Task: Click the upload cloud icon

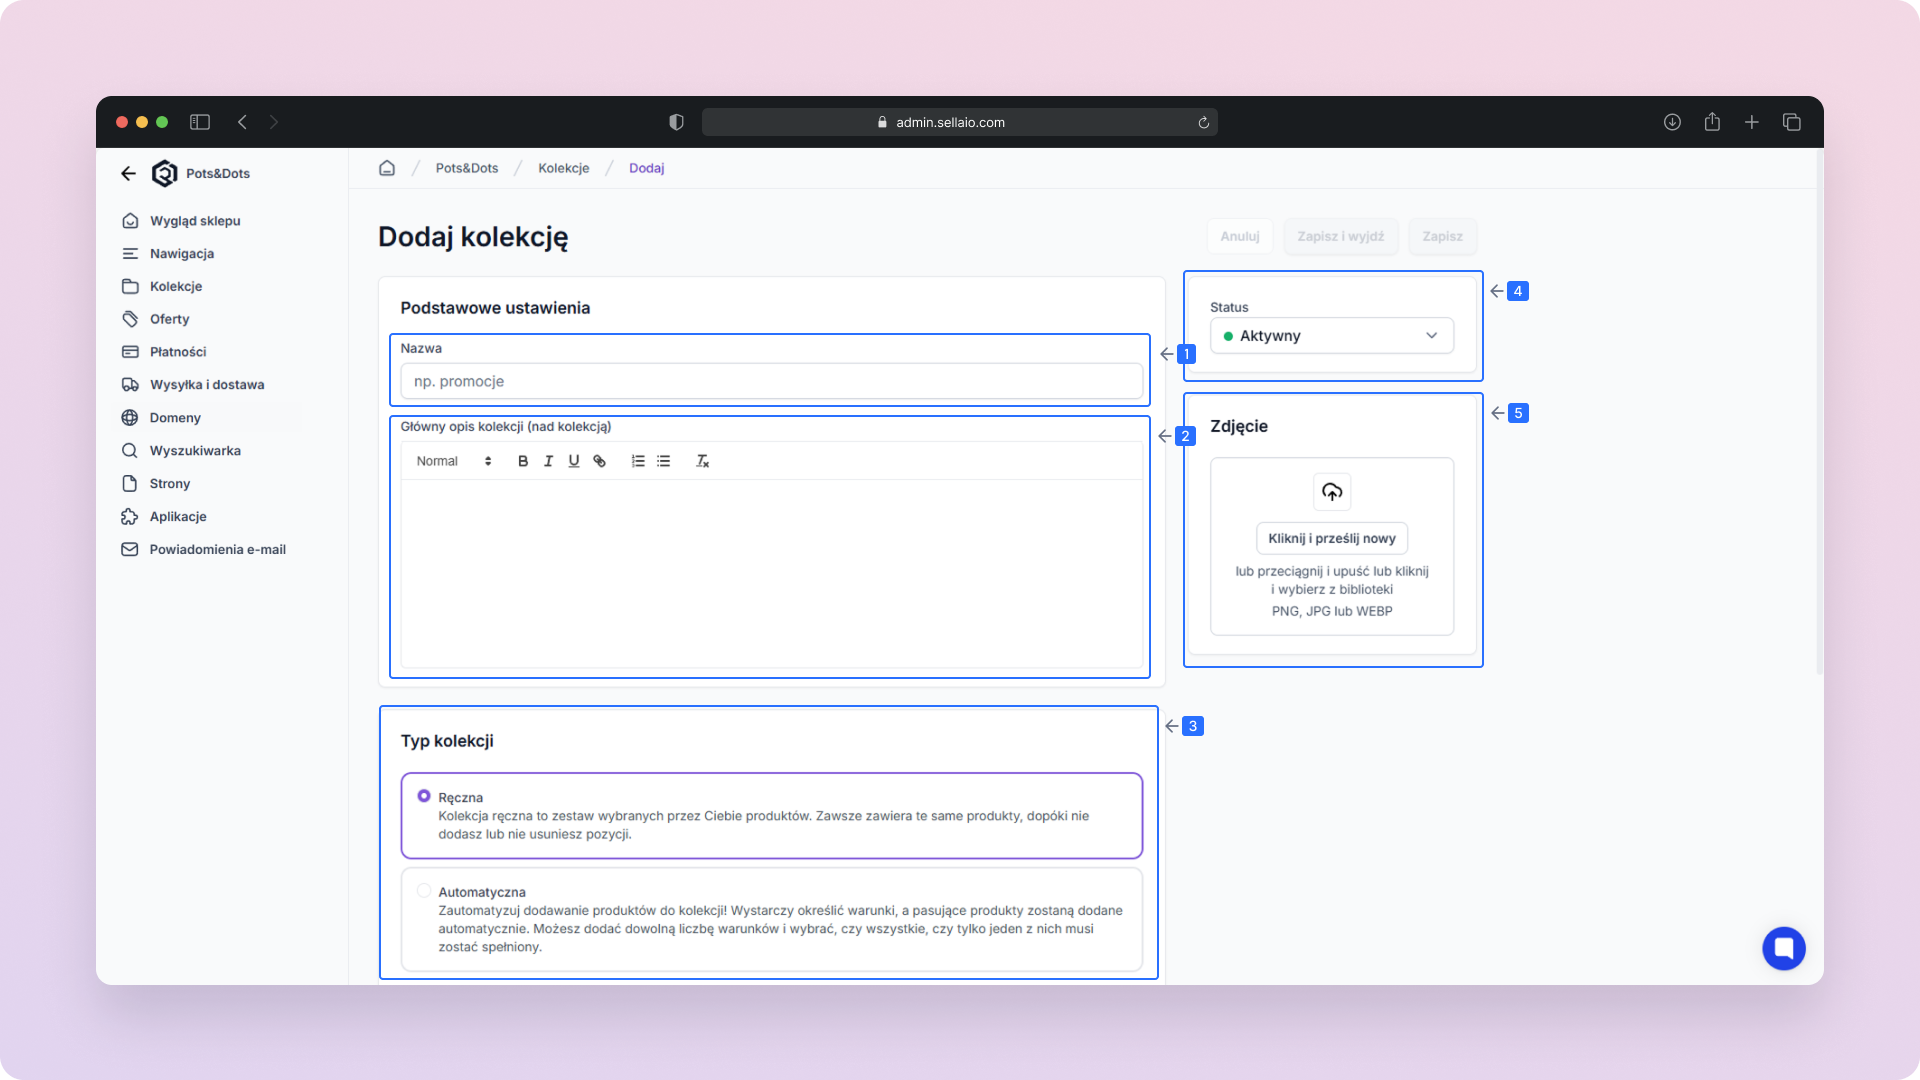Action: (1331, 492)
